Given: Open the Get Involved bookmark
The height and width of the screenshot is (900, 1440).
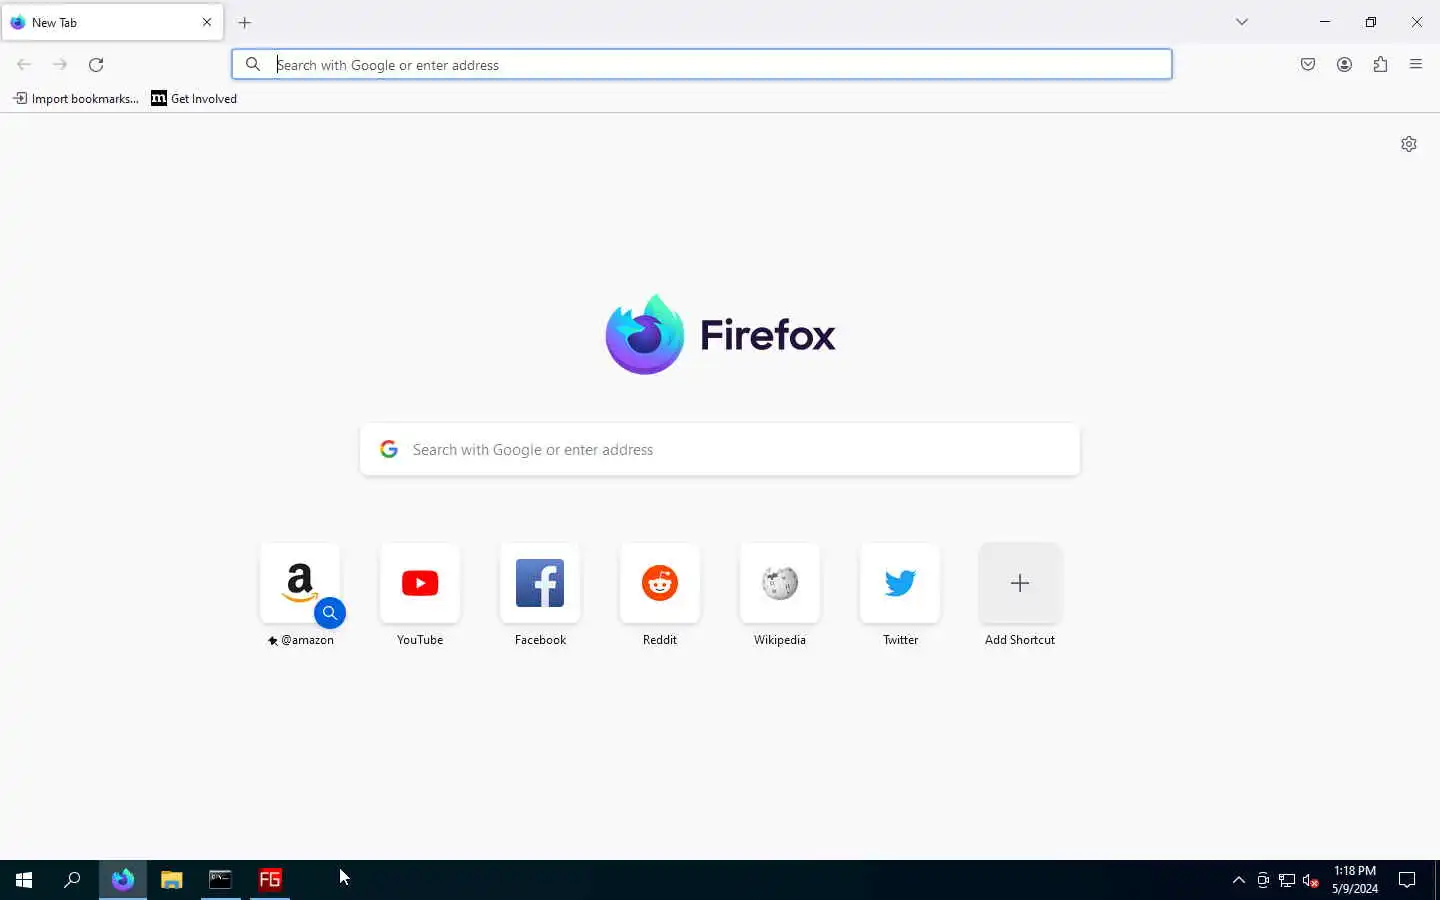Looking at the screenshot, I should 194,98.
